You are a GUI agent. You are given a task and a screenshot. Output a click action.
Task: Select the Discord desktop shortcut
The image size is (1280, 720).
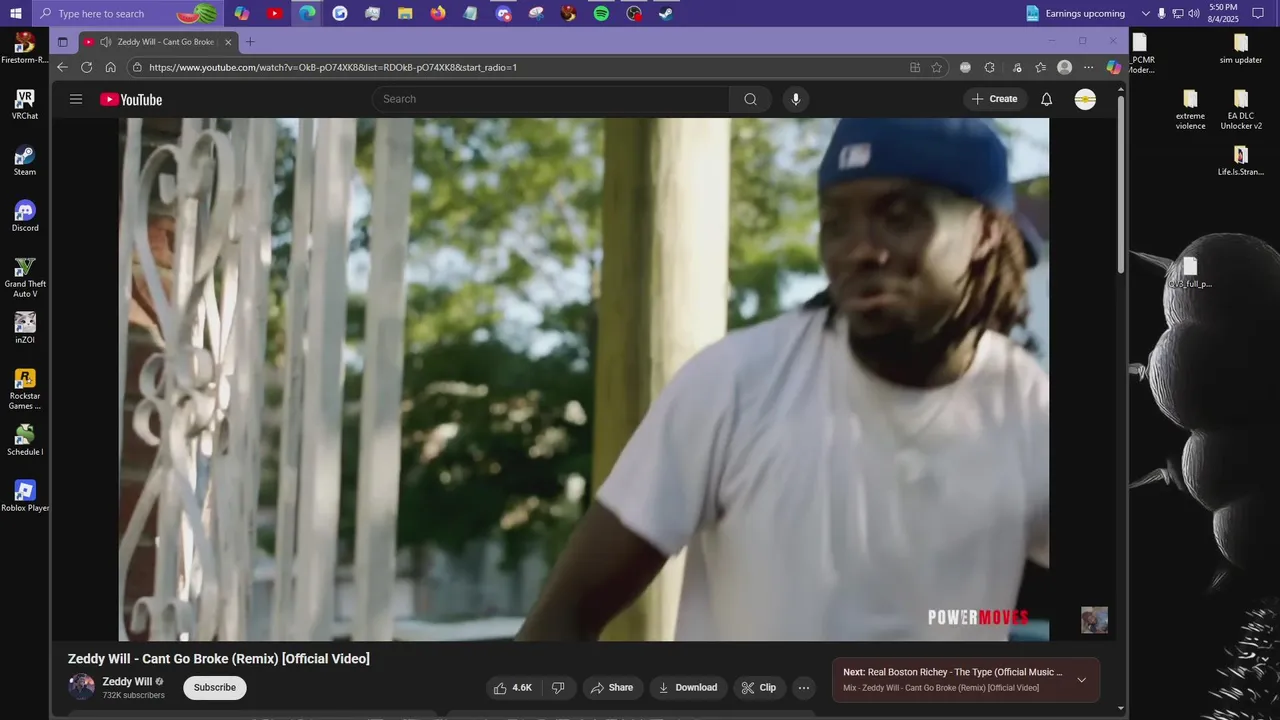click(x=25, y=216)
